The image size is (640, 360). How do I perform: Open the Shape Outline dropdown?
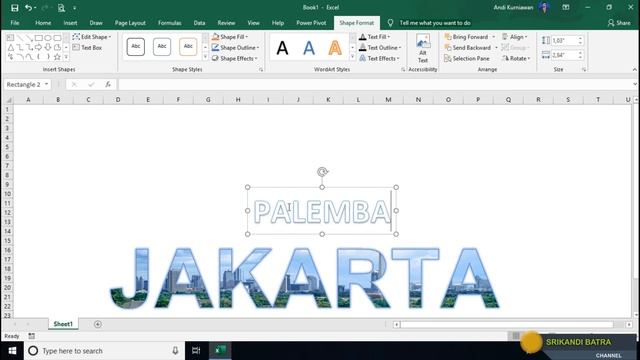(236, 48)
